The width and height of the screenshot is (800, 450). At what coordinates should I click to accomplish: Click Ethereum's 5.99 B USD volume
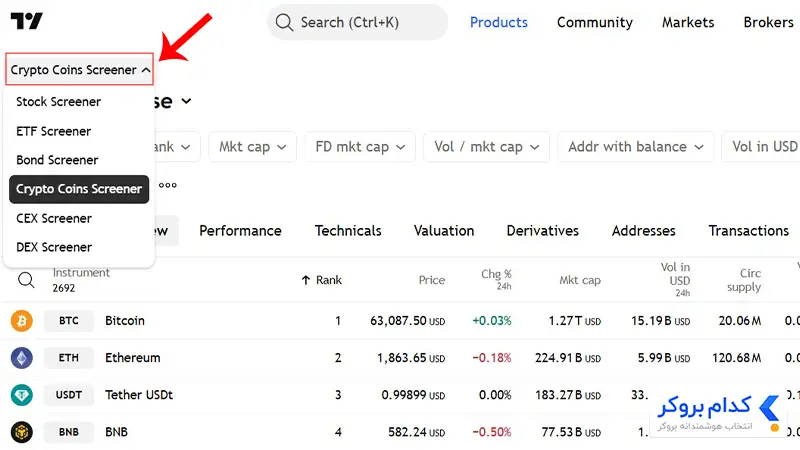coord(664,358)
